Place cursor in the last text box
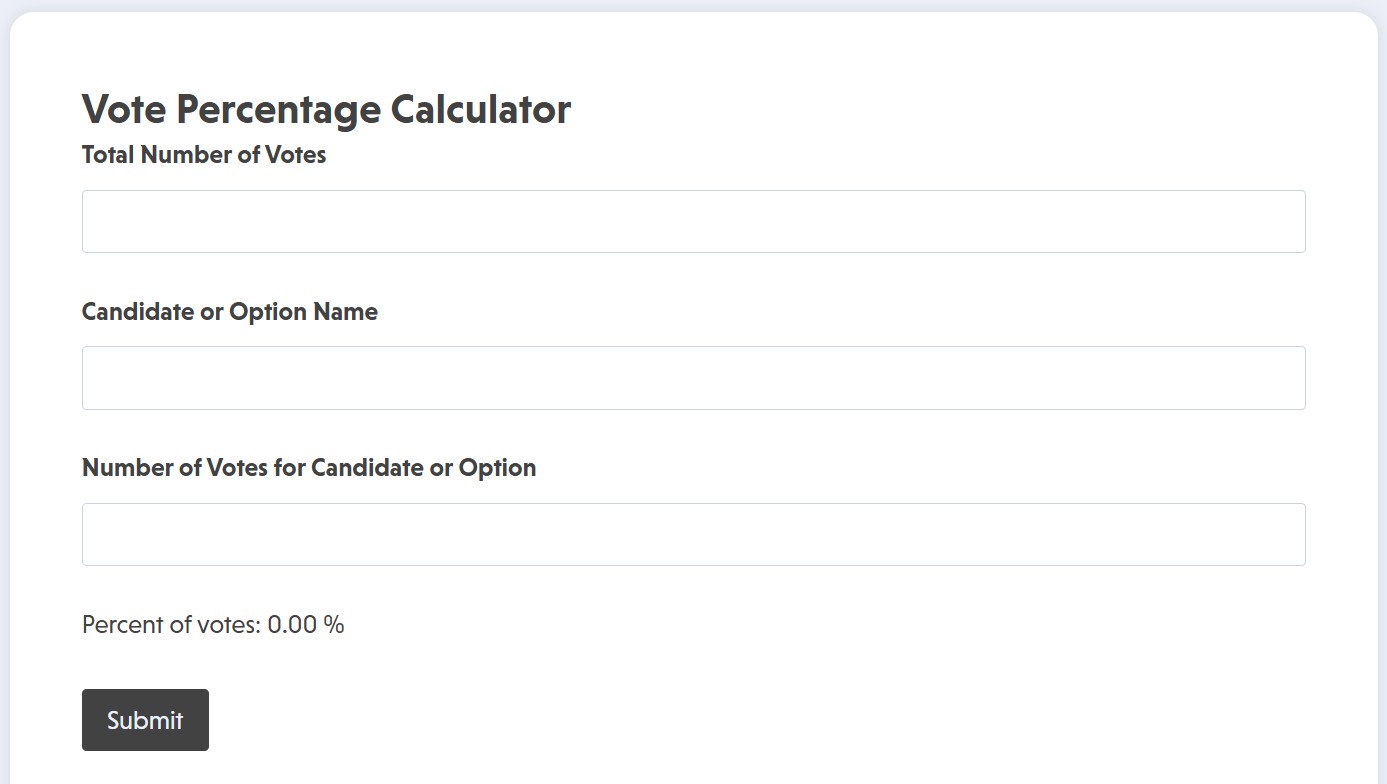 click(693, 534)
